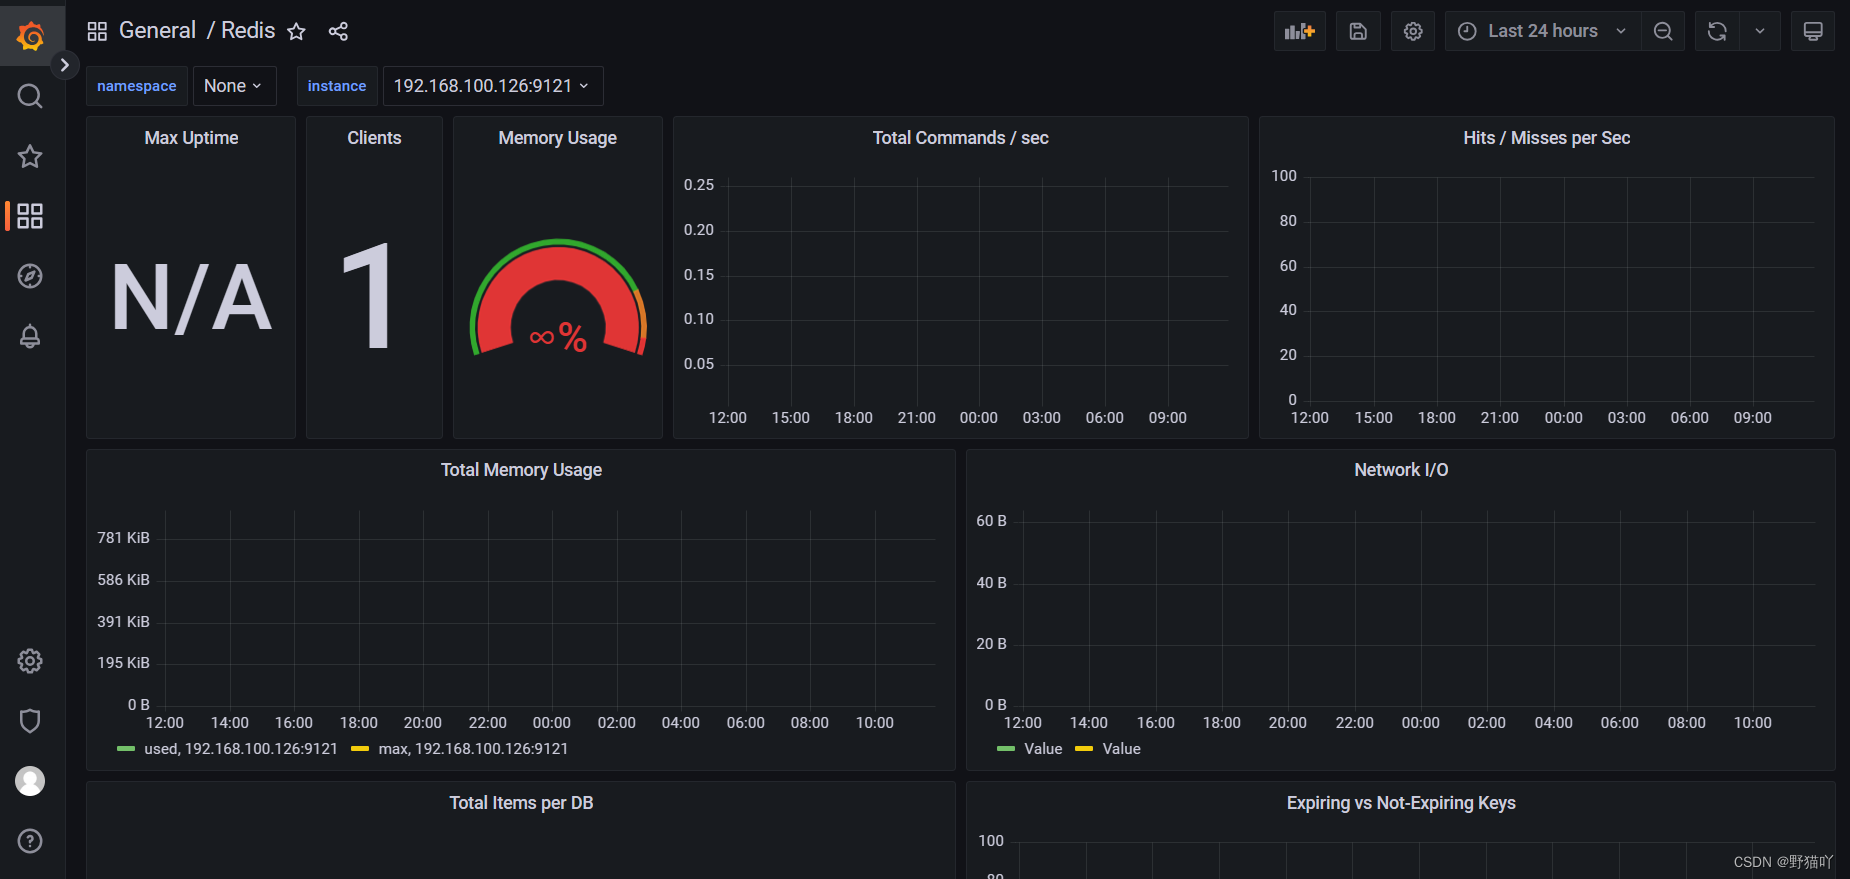Click the Network I/O panel title

1401,470
